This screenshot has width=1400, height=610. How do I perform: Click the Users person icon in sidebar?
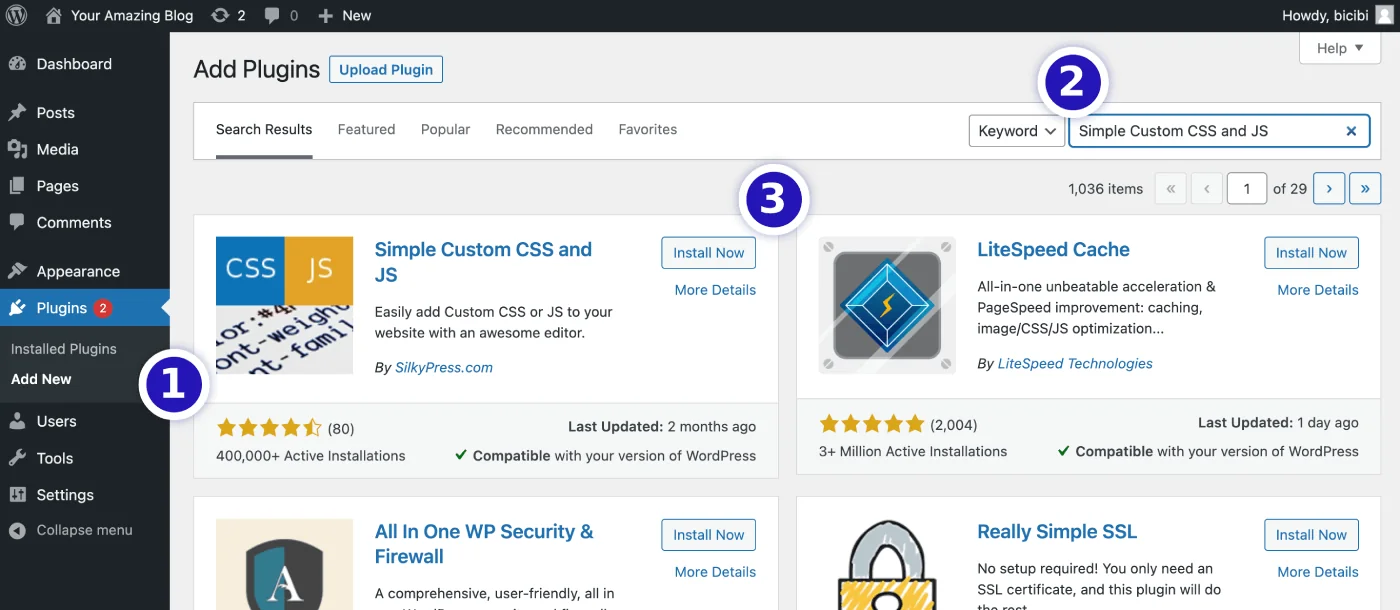17,421
